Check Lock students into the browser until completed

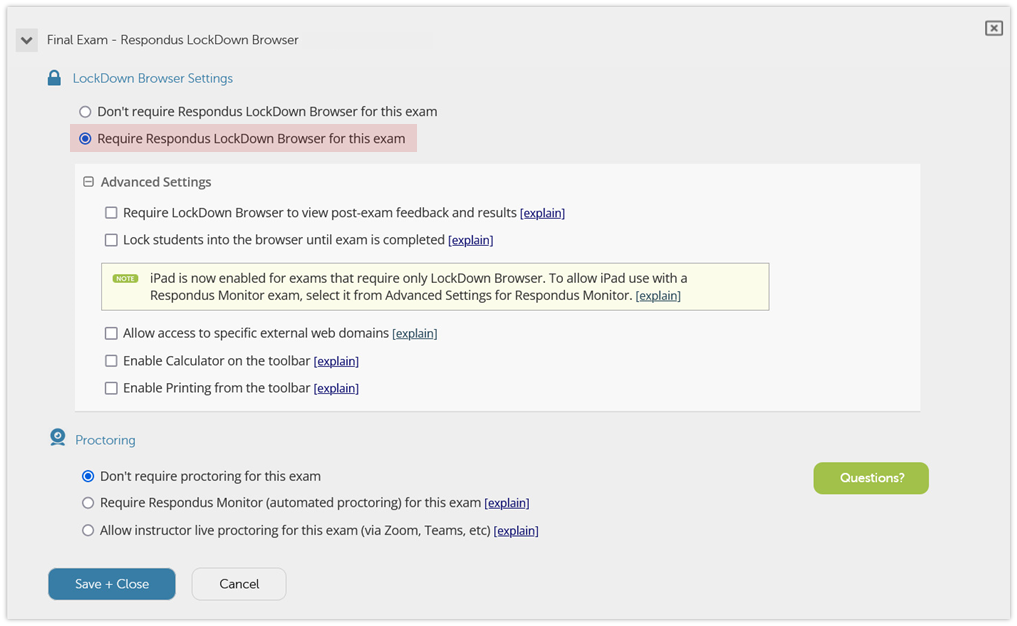tap(112, 240)
